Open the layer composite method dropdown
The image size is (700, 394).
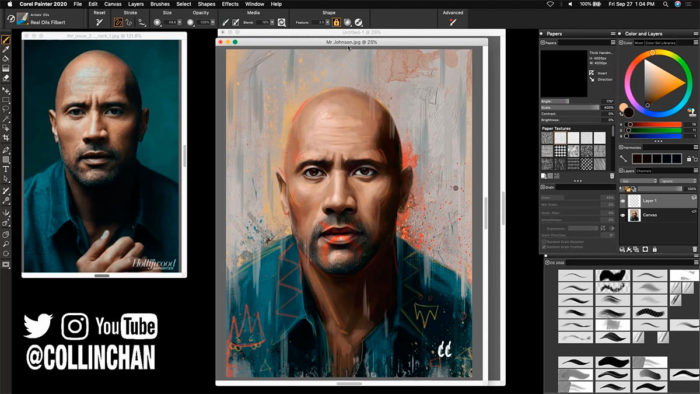coord(638,181)
